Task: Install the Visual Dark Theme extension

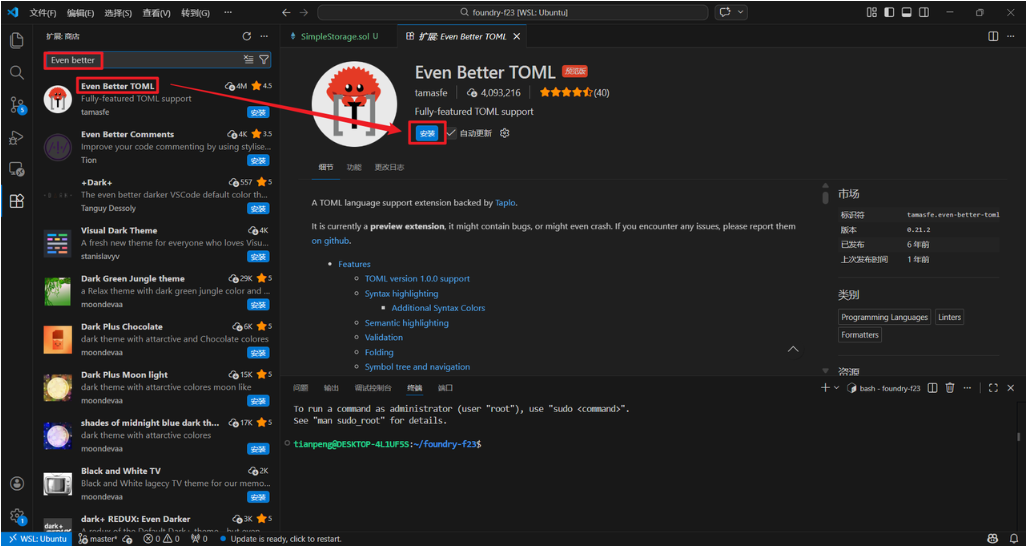Action: tap(258, 256)
